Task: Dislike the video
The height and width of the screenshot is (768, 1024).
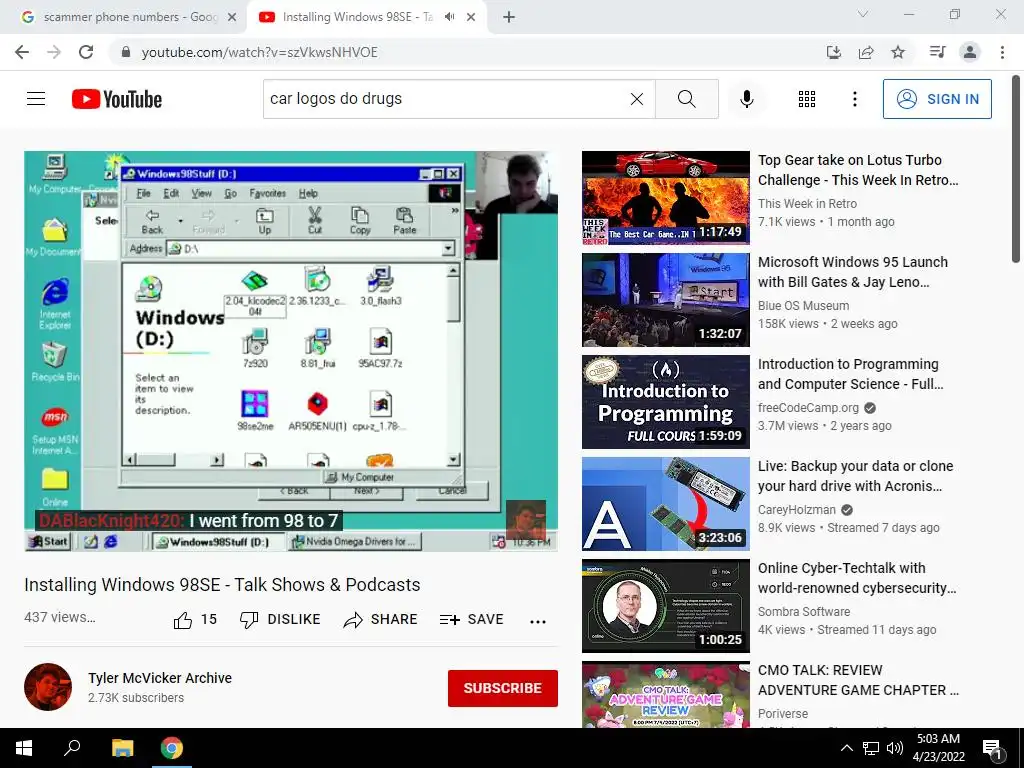Action: [x=280, y=620]
